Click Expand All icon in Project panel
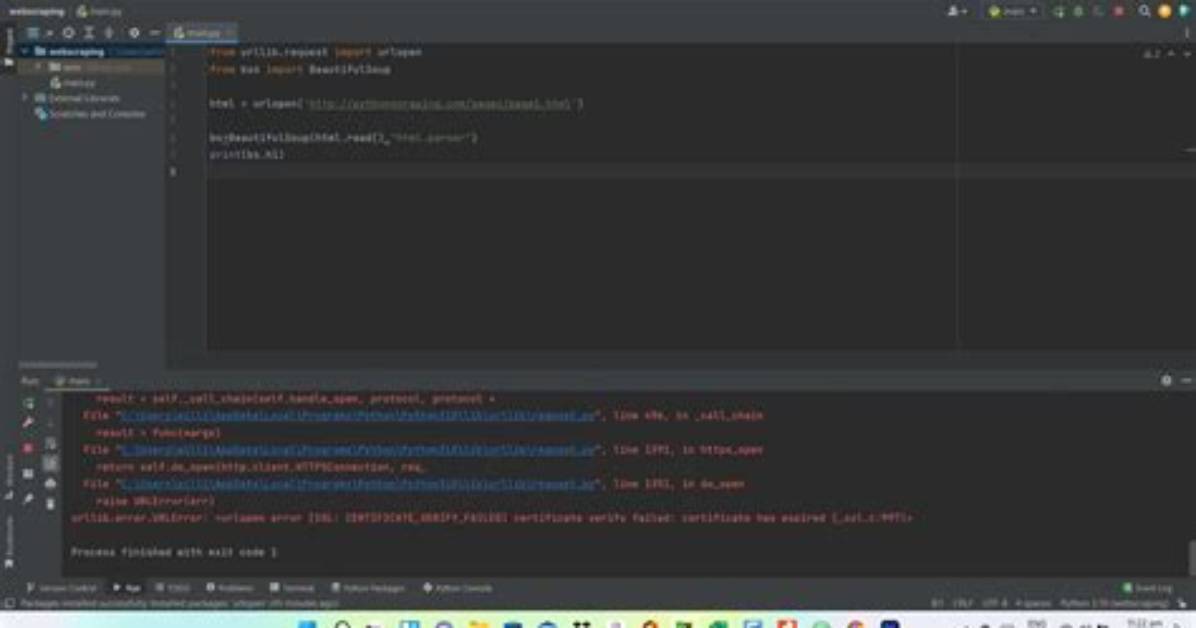 [88, 33]
